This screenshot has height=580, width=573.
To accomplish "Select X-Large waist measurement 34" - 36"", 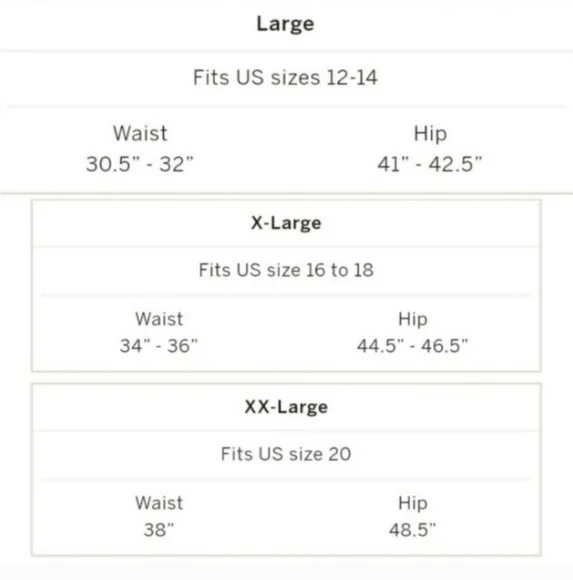I will (x=159, y=346).
